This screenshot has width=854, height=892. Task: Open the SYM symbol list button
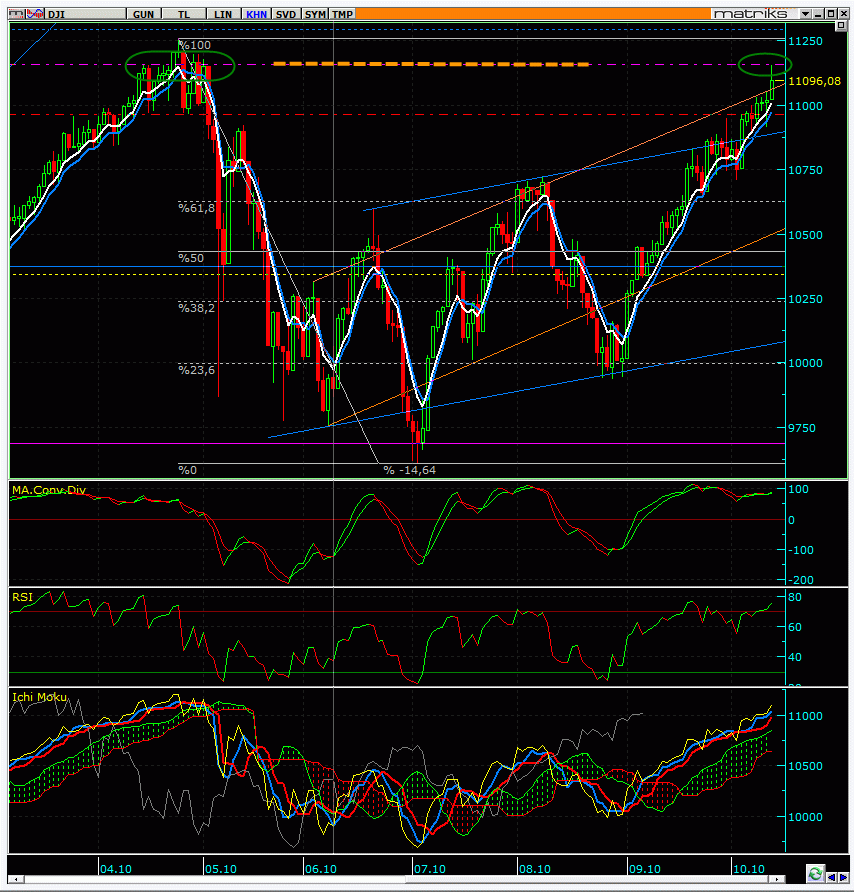315,14
